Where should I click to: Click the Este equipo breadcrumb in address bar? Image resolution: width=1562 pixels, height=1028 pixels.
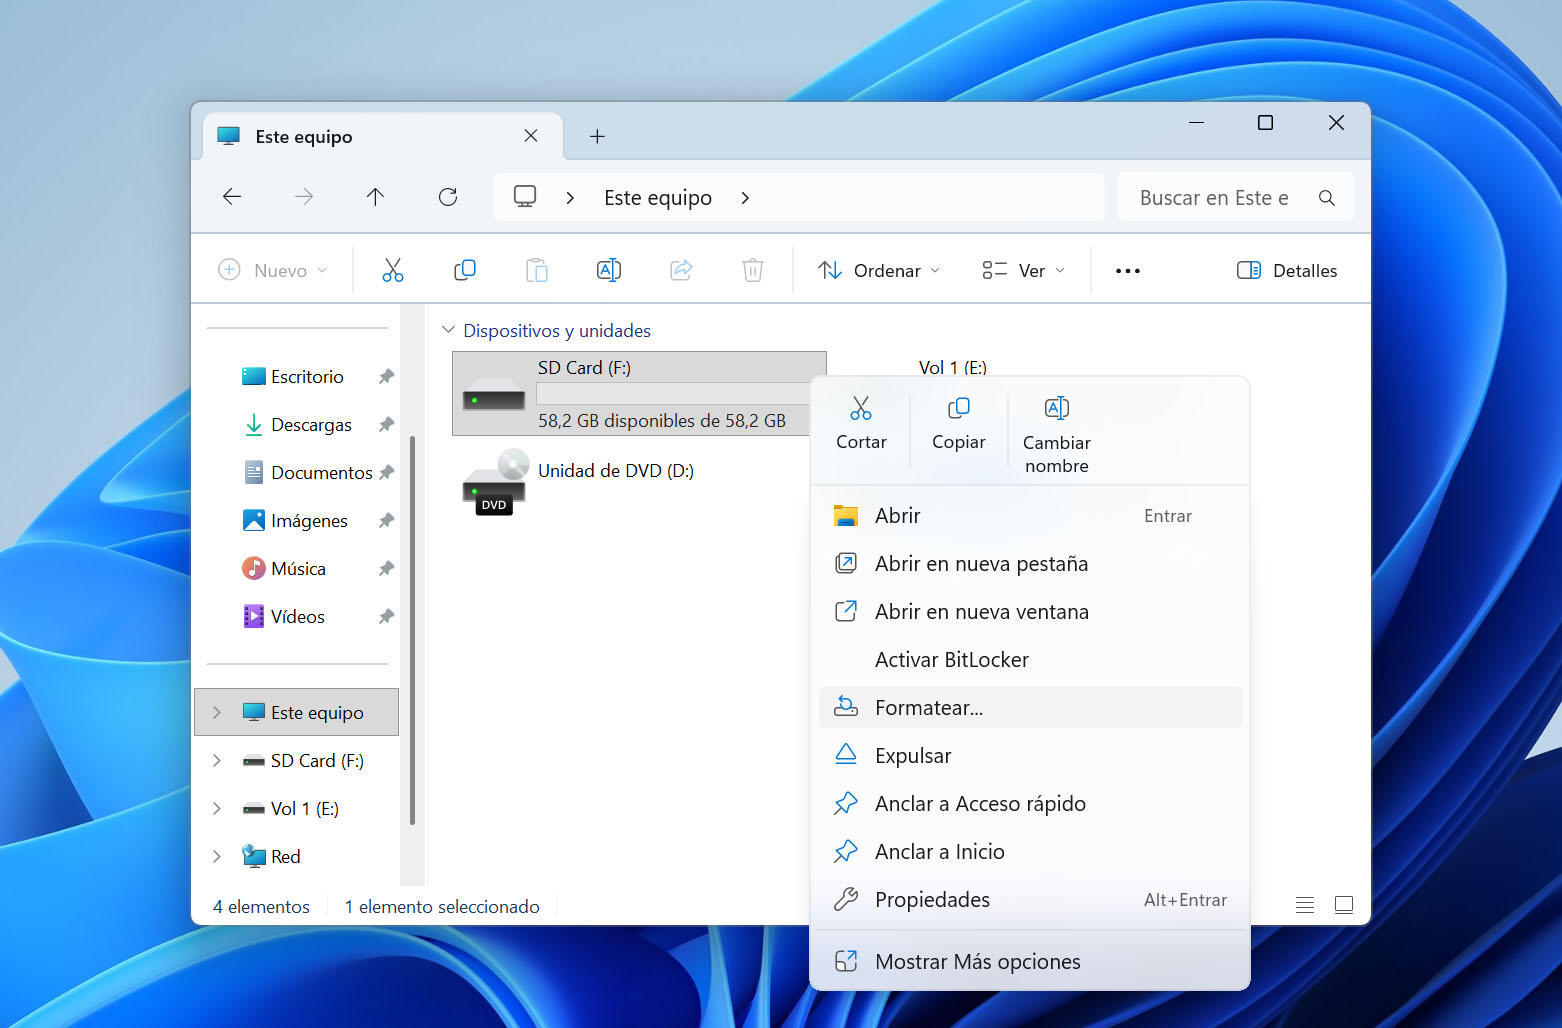[x=658, y=198]
